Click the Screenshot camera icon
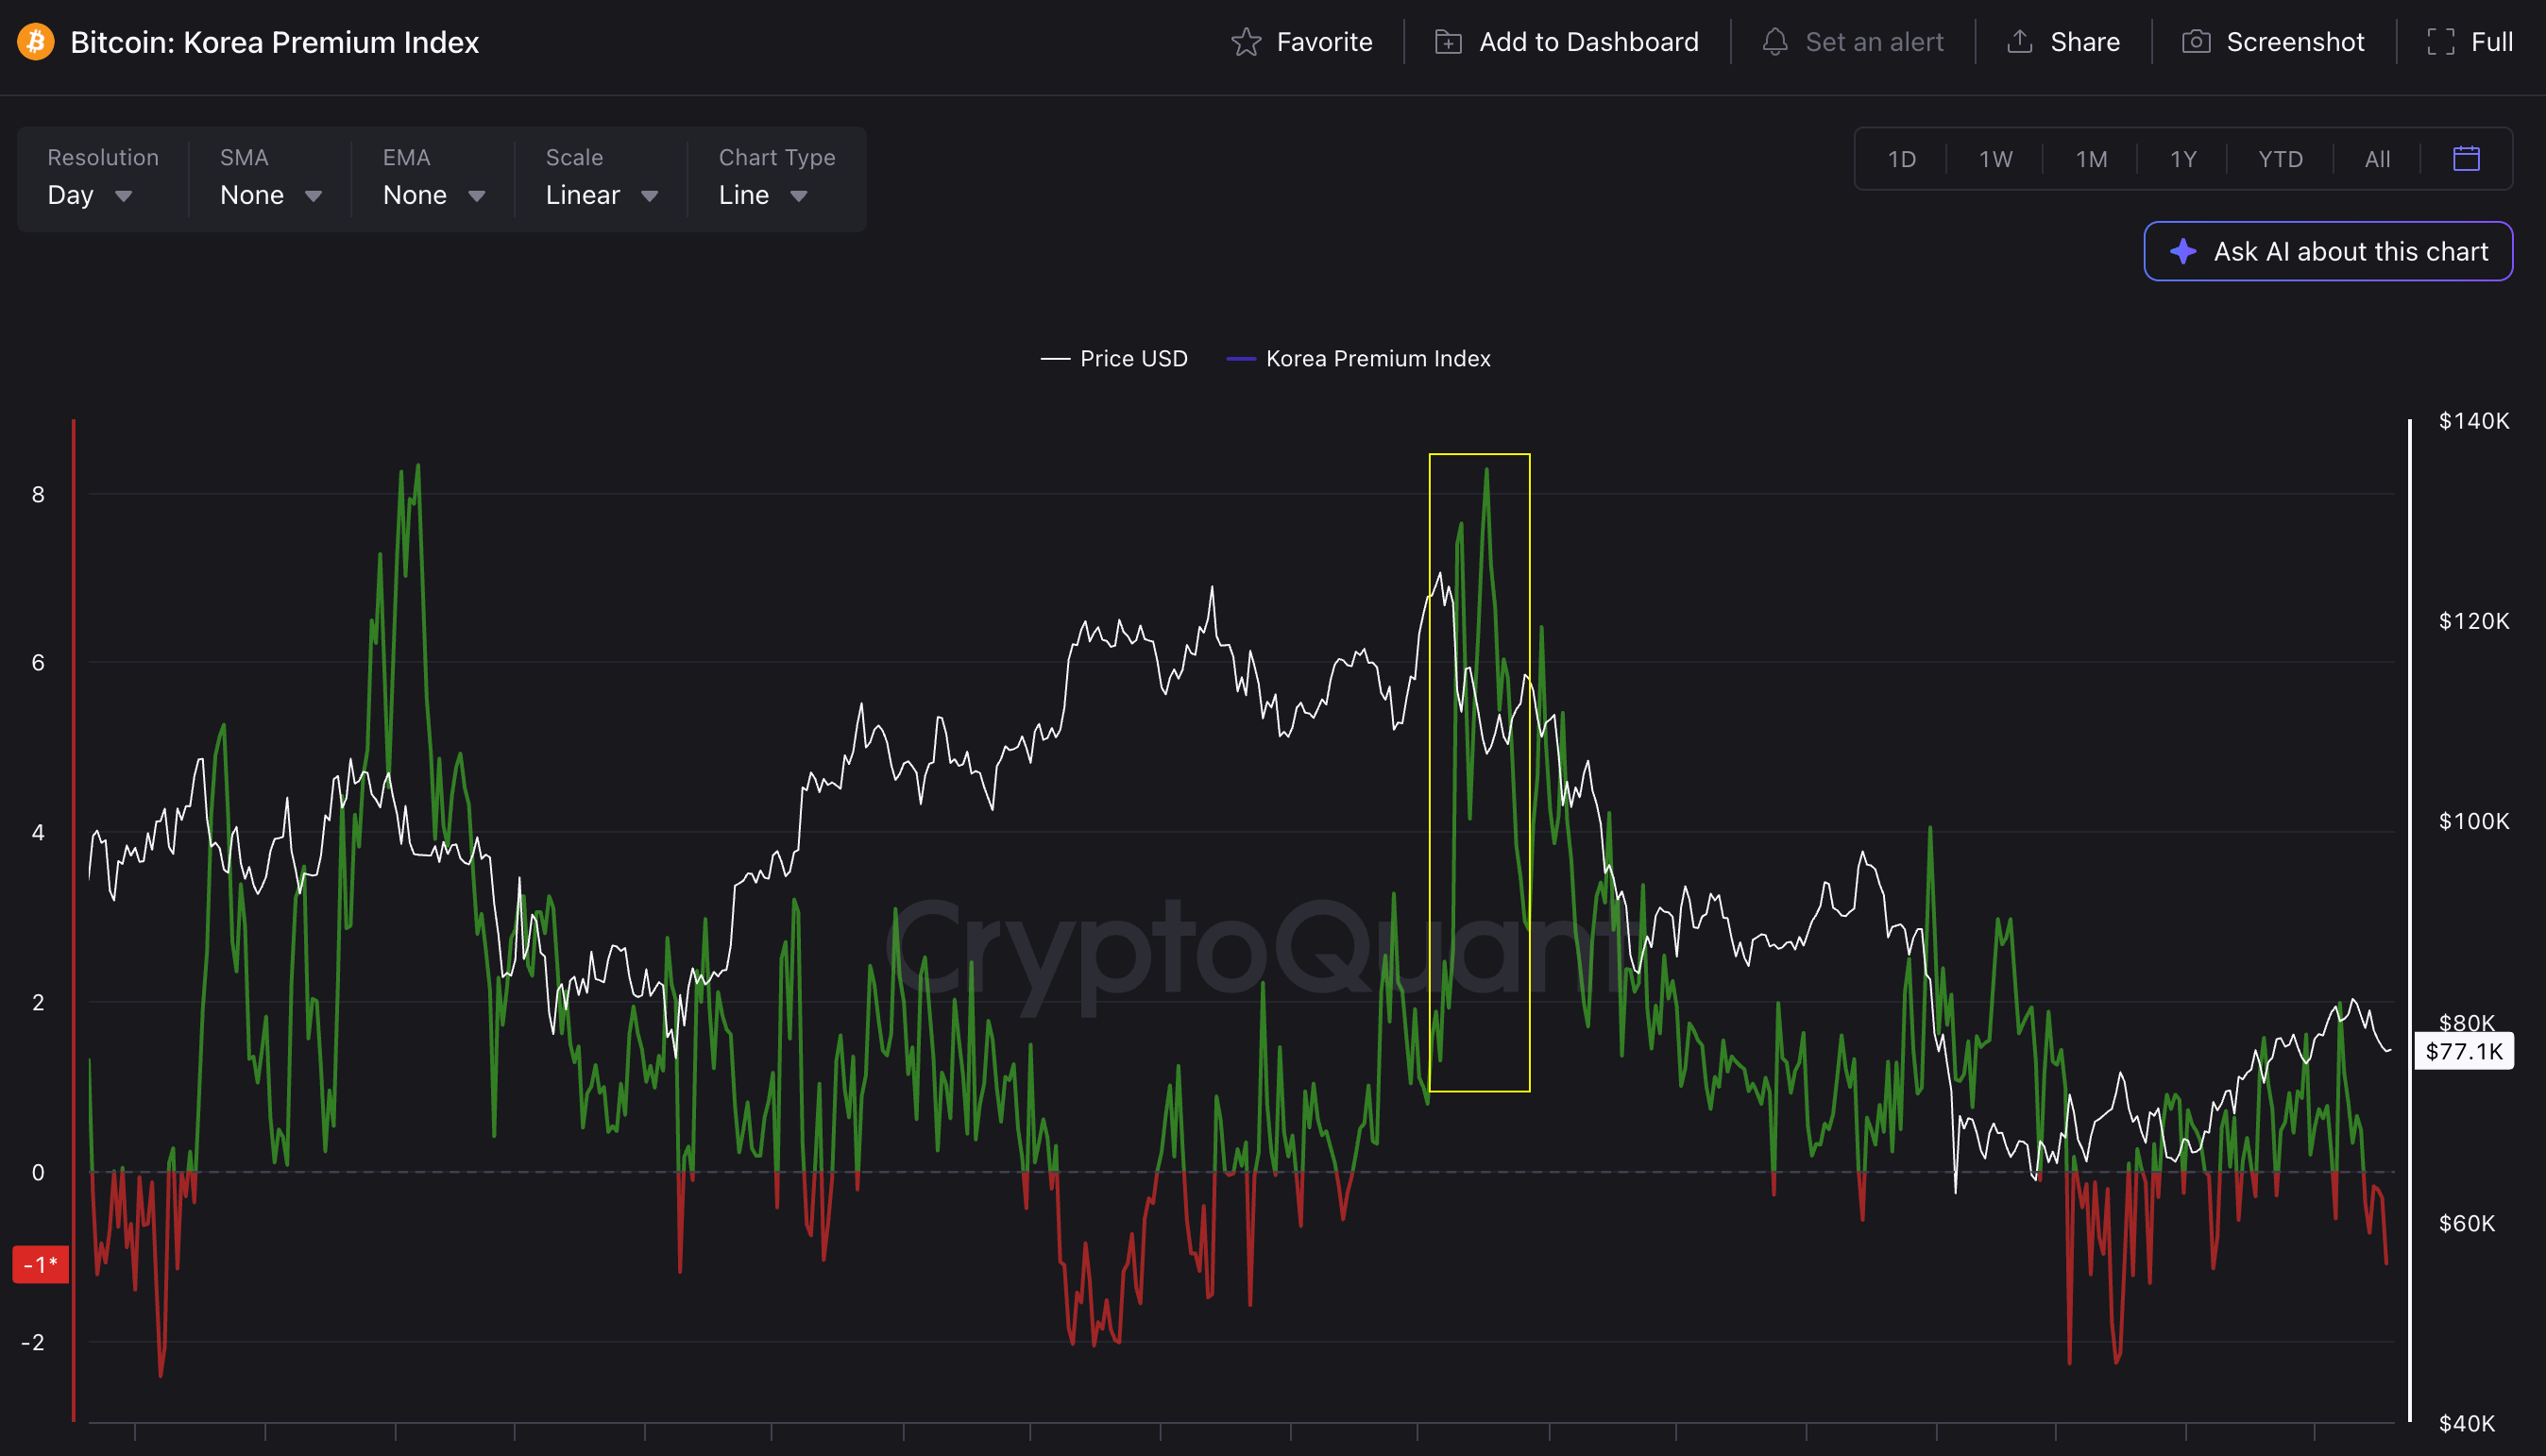The width and height of the screenshot is (2546, 1456). point(2196,42)
